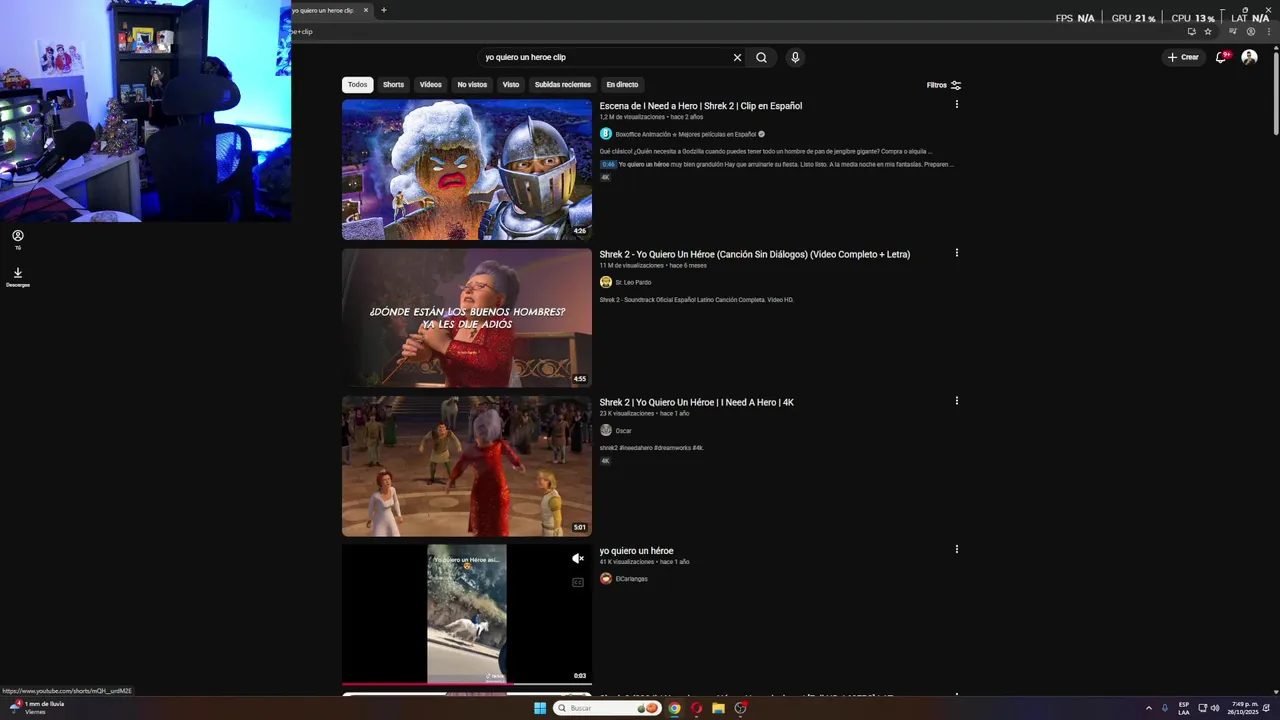The height and width of the screenshot is (720, 1280).
Task: Click the taskbar Buscar search box
Action: click(x=609, y=708)
